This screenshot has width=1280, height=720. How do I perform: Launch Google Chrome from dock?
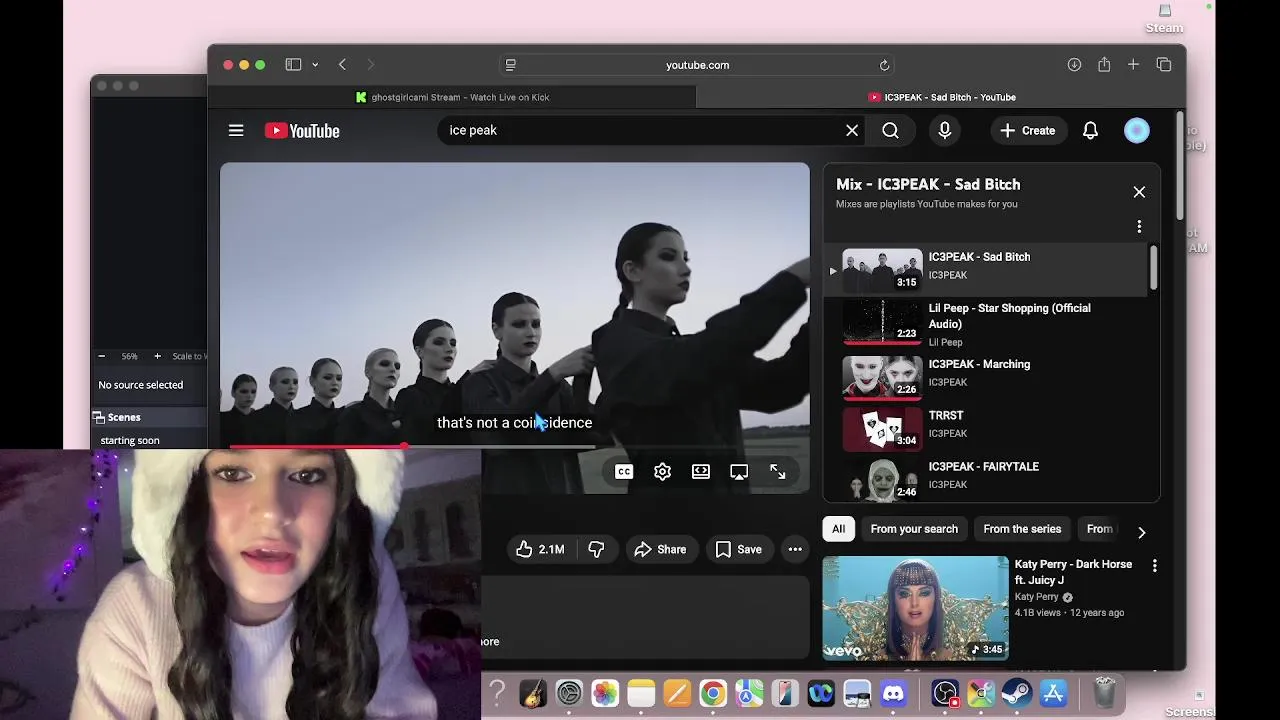tap(713, 692)
